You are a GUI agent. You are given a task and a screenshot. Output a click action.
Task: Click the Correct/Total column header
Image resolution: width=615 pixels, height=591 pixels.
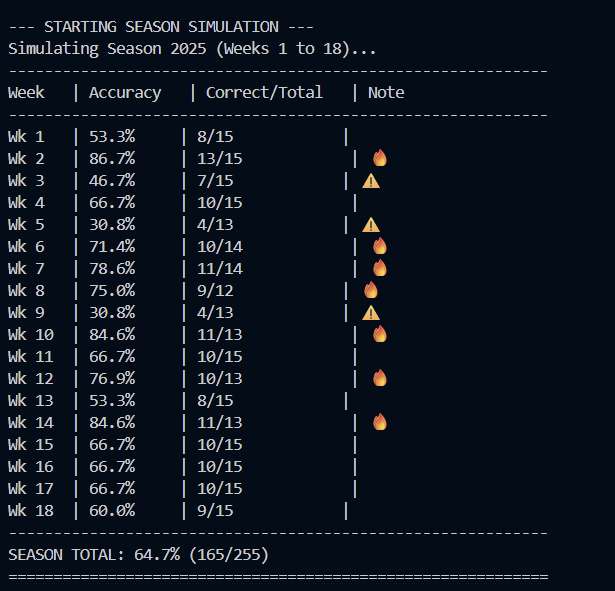pos(264,93)
